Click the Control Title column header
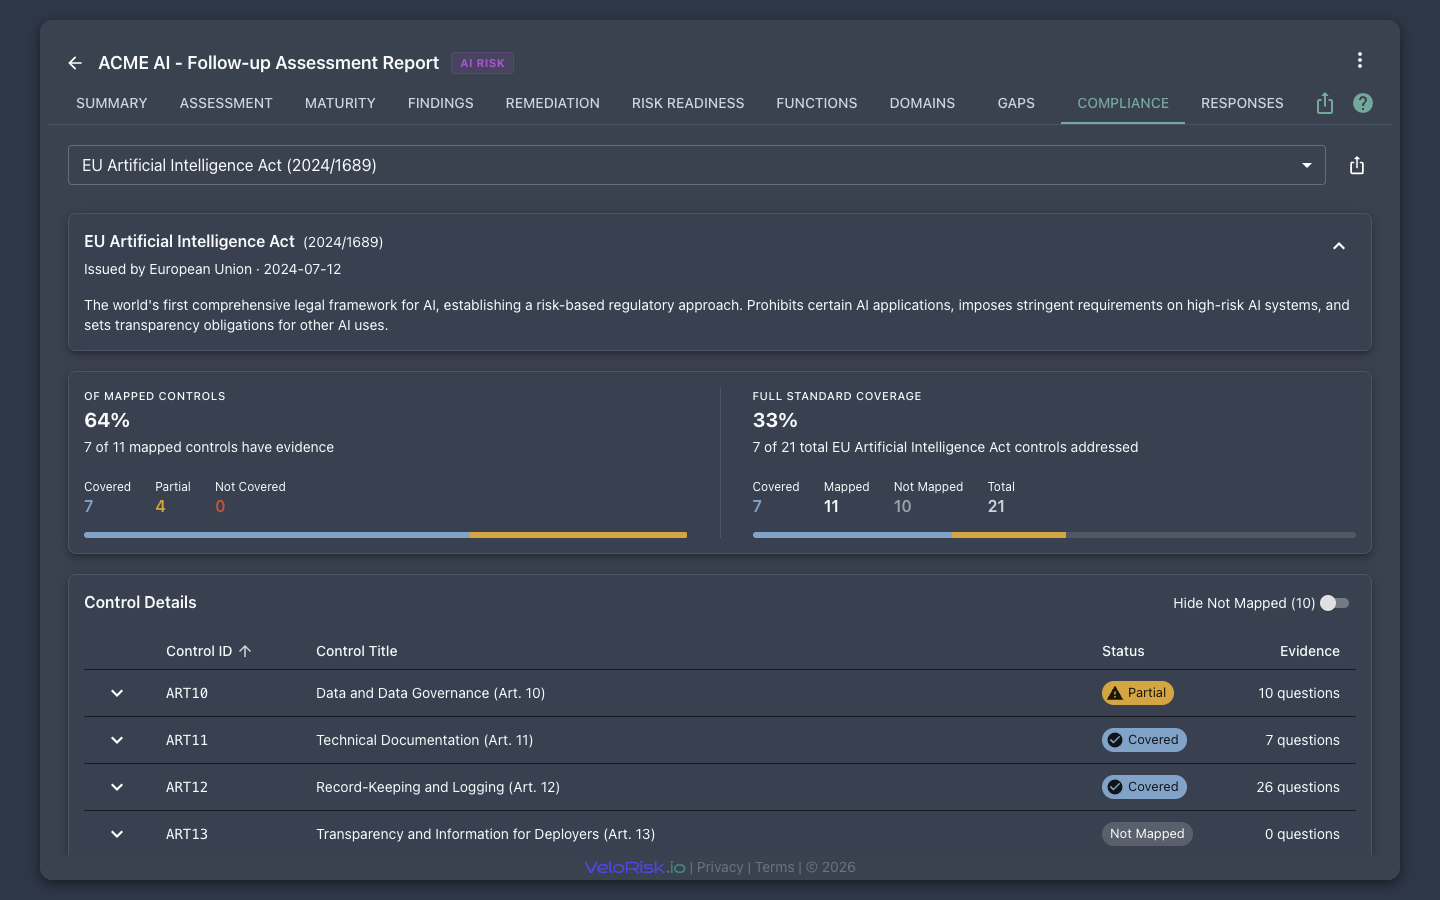 click(357, 651)
